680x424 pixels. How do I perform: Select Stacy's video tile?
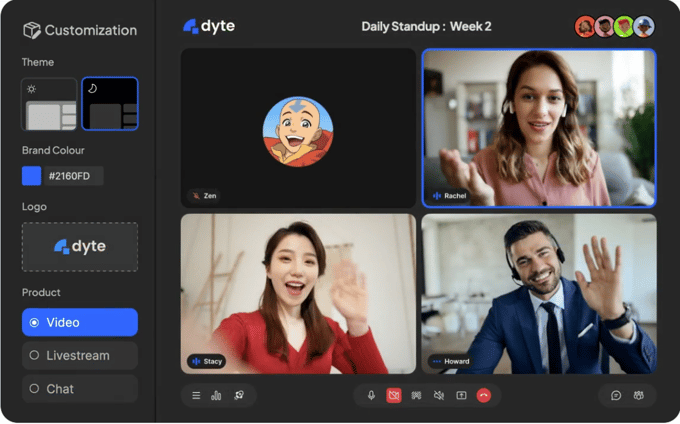point(298,294)
